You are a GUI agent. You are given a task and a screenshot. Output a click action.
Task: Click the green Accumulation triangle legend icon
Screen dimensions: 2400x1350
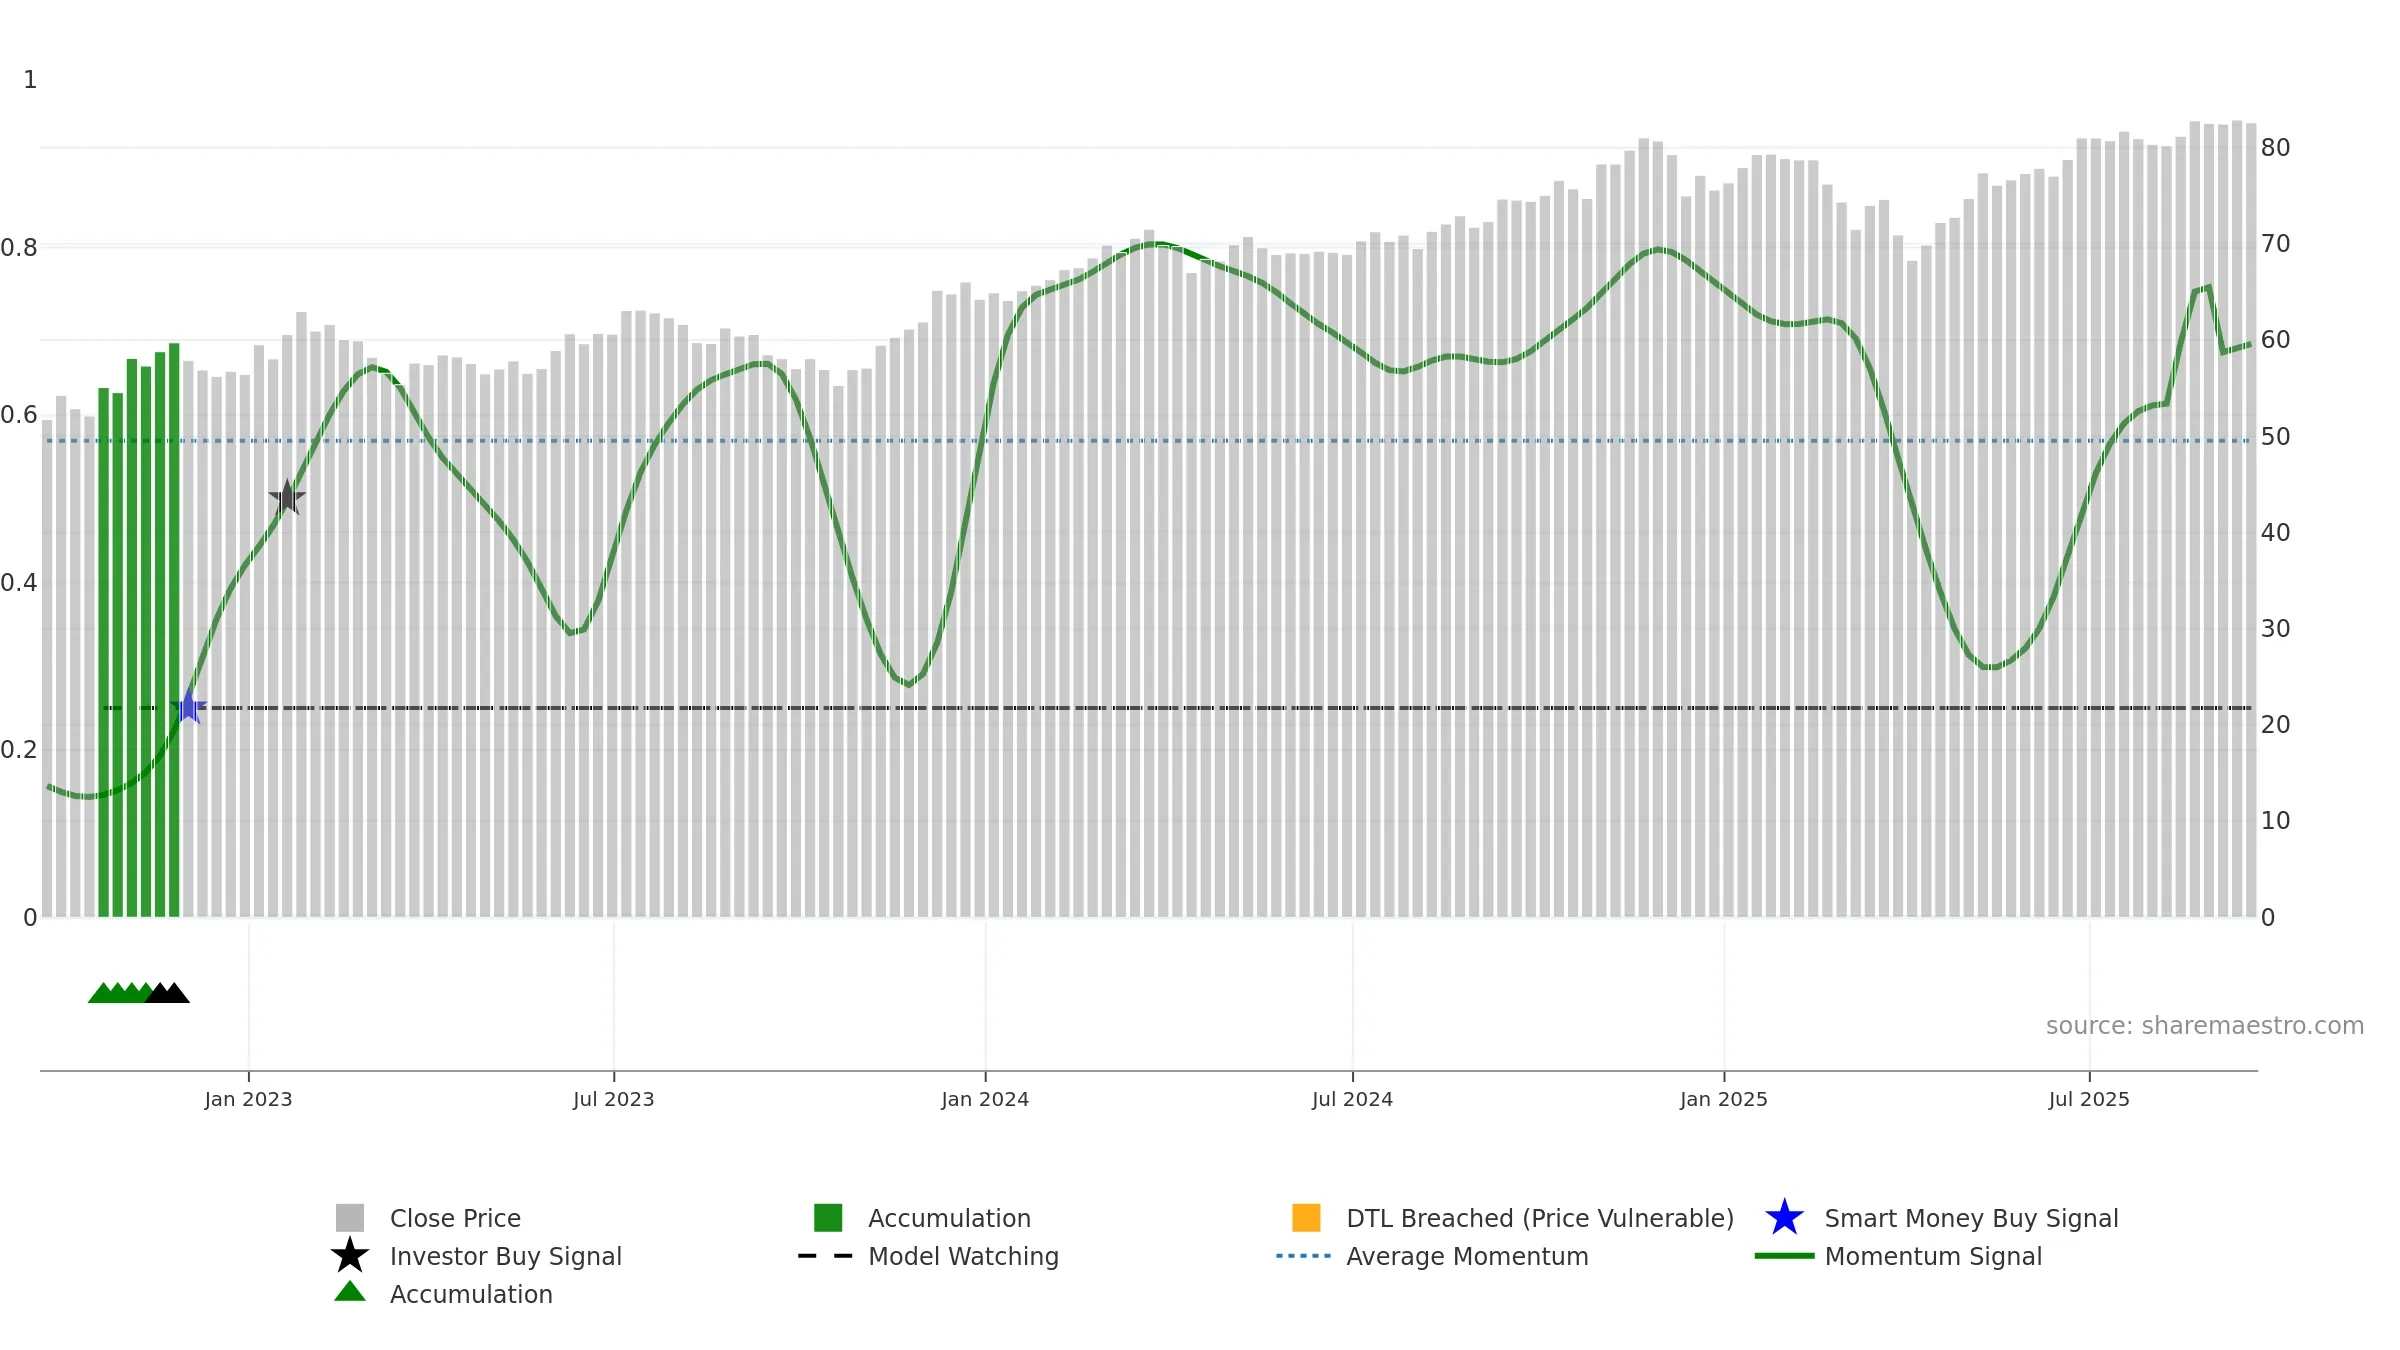(x=349, y=1292)
